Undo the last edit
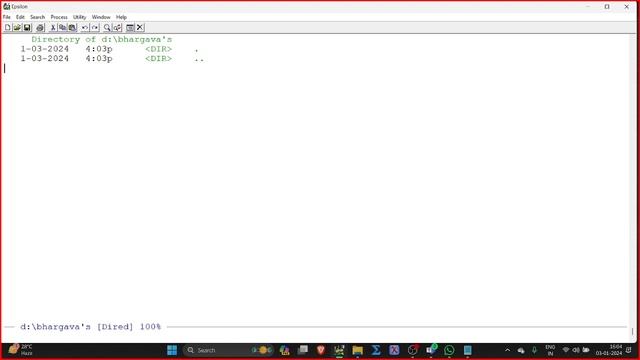Image resolution: width=640 pixels, height=360 pixels. (84, 27)
